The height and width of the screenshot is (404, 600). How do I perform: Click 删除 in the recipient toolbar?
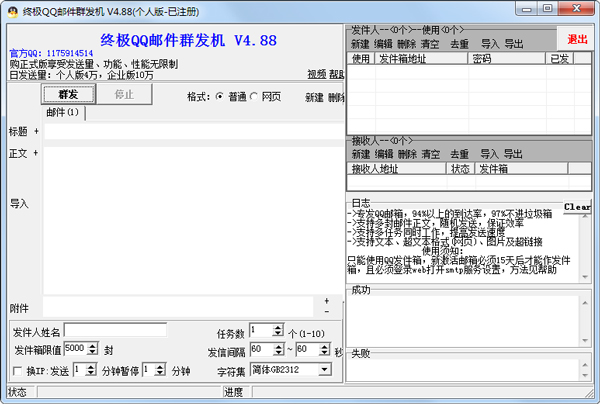[407, 155]
